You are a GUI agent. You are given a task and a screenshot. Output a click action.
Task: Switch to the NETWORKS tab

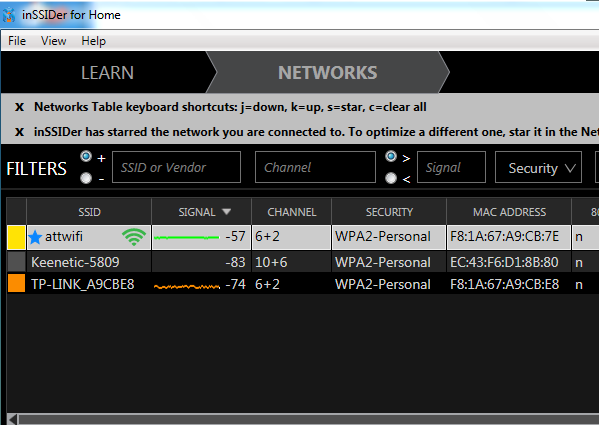tap(328, 73)
